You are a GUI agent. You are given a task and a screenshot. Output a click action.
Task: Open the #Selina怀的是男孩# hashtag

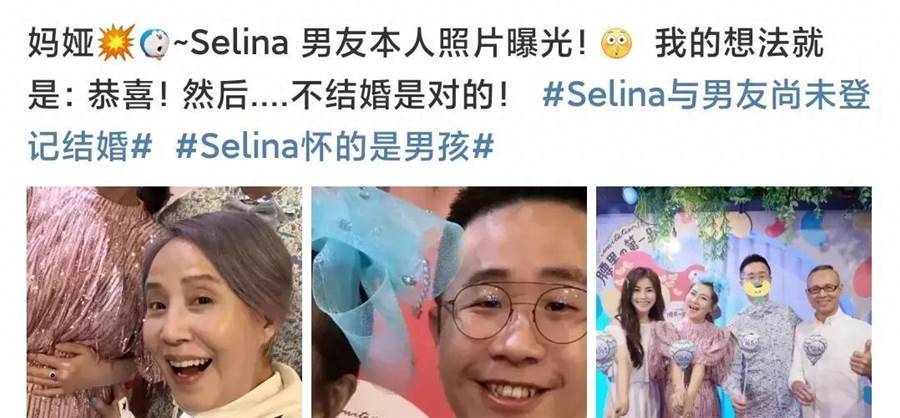[335, 146]
